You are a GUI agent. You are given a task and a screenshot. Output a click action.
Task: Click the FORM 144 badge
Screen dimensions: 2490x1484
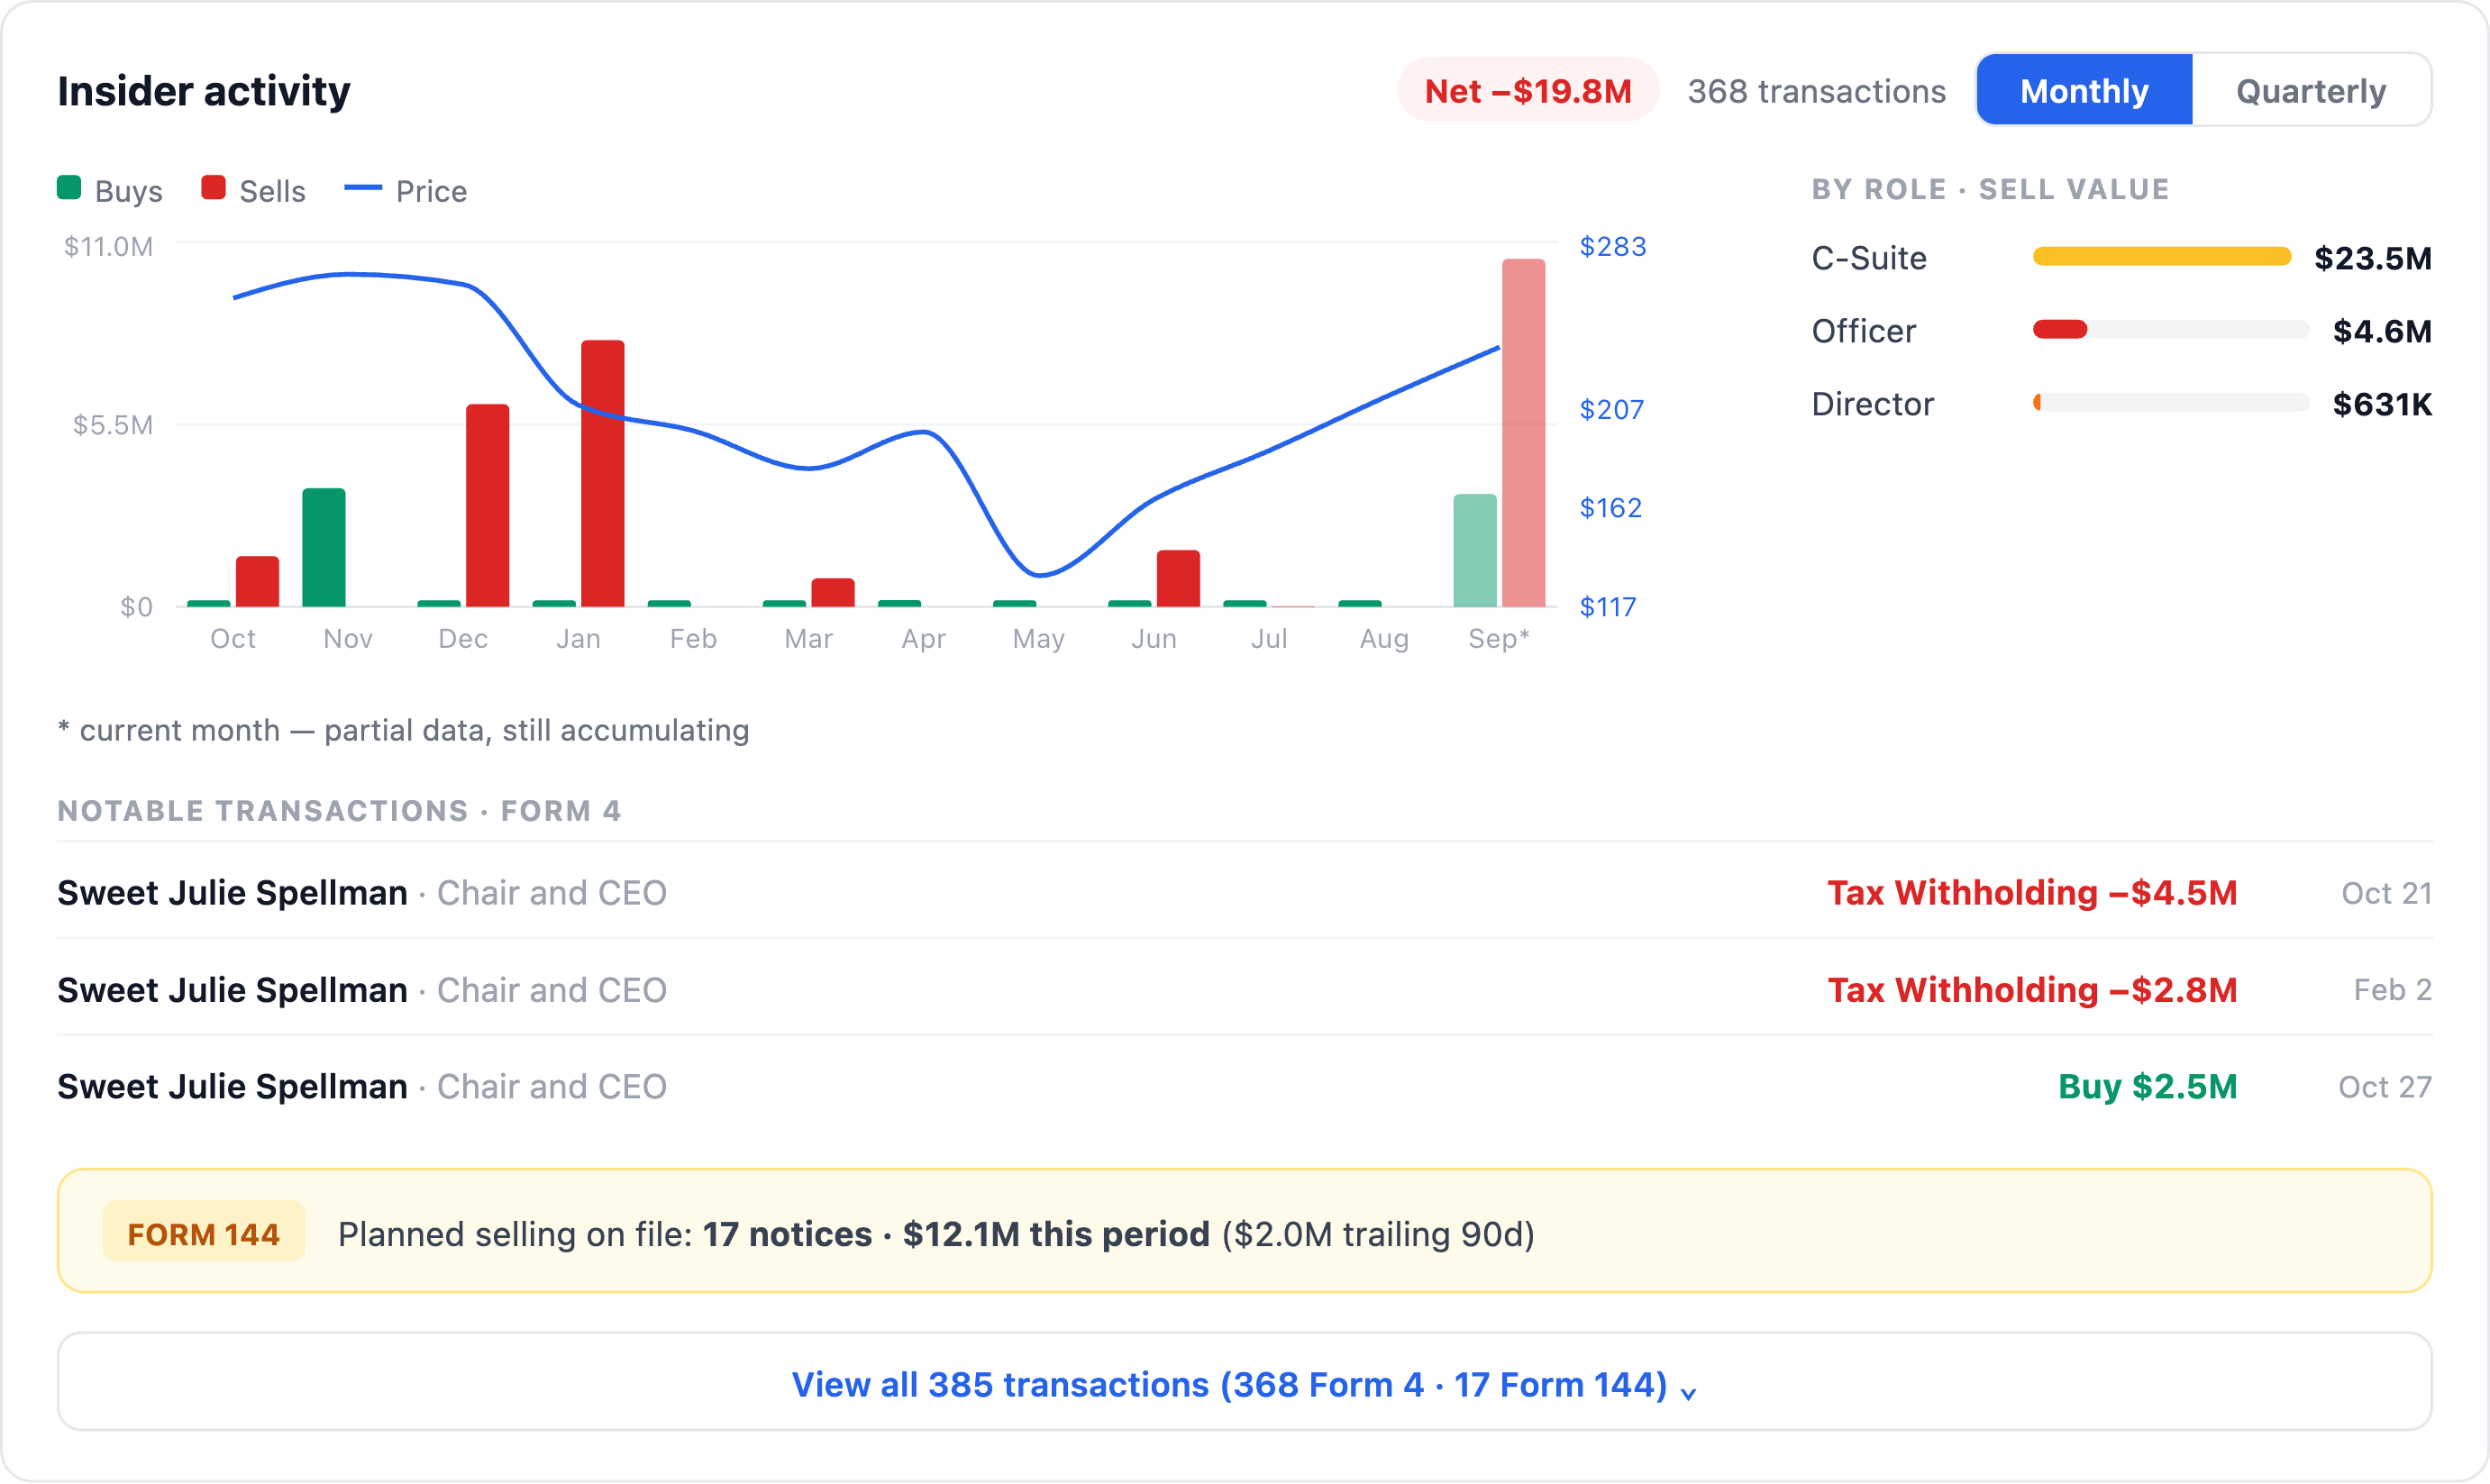click(203, 1233)
